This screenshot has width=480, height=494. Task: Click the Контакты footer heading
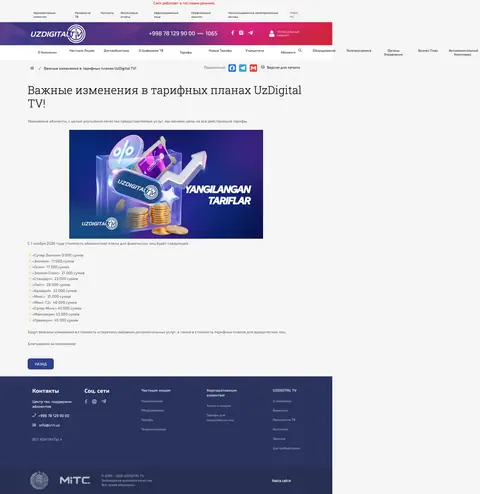pyautogui.click(x=46, y=391)
